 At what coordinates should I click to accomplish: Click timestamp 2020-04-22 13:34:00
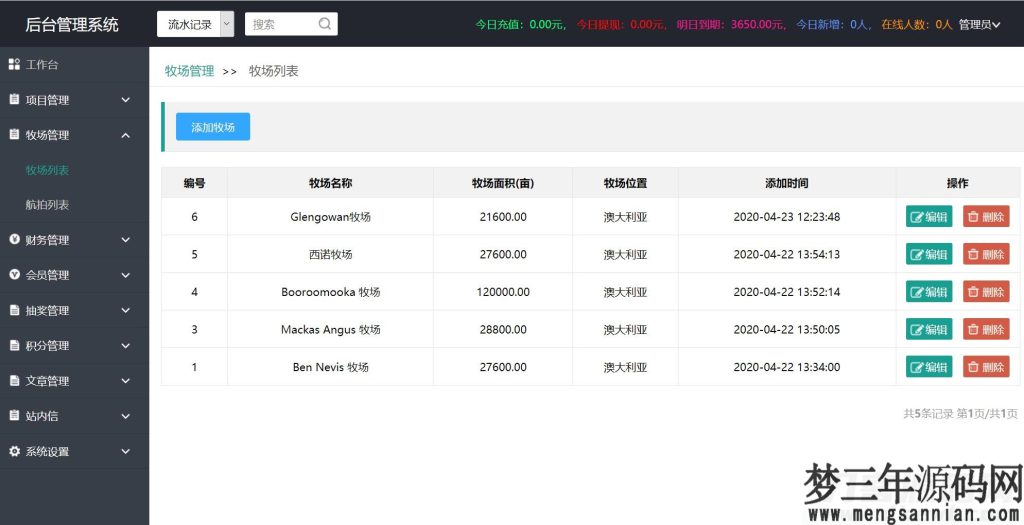(x=786, y=367)
